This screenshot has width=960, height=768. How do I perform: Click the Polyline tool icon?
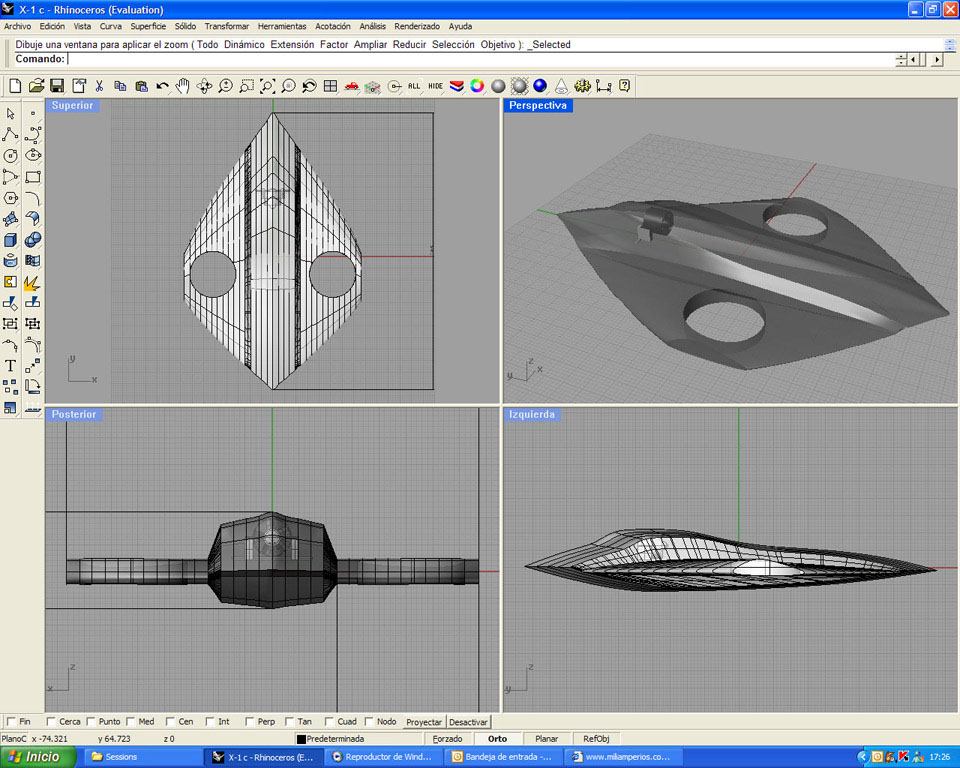click(x=10, y=134)
